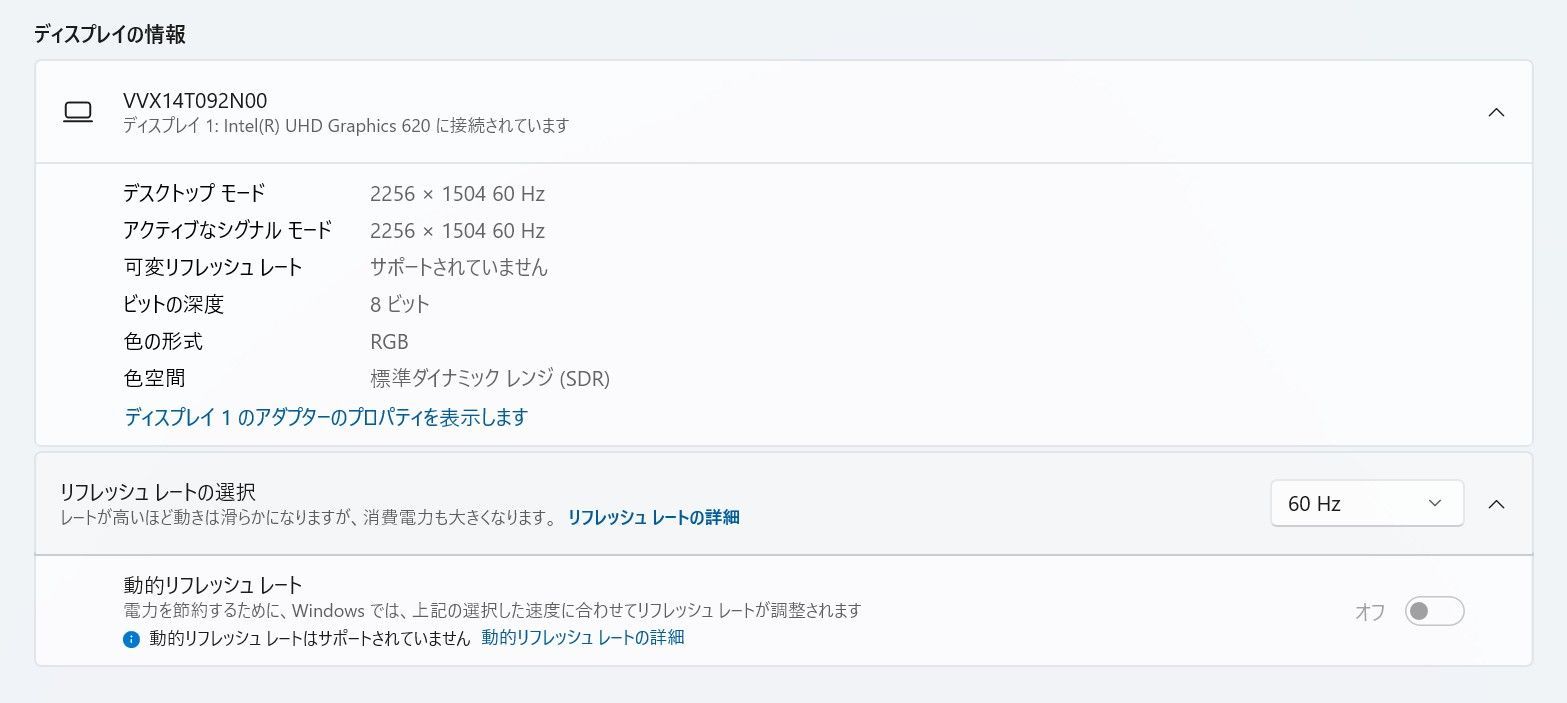
Task: Click the 8 ビット bit depth value
Action: [x=400, y=304]
